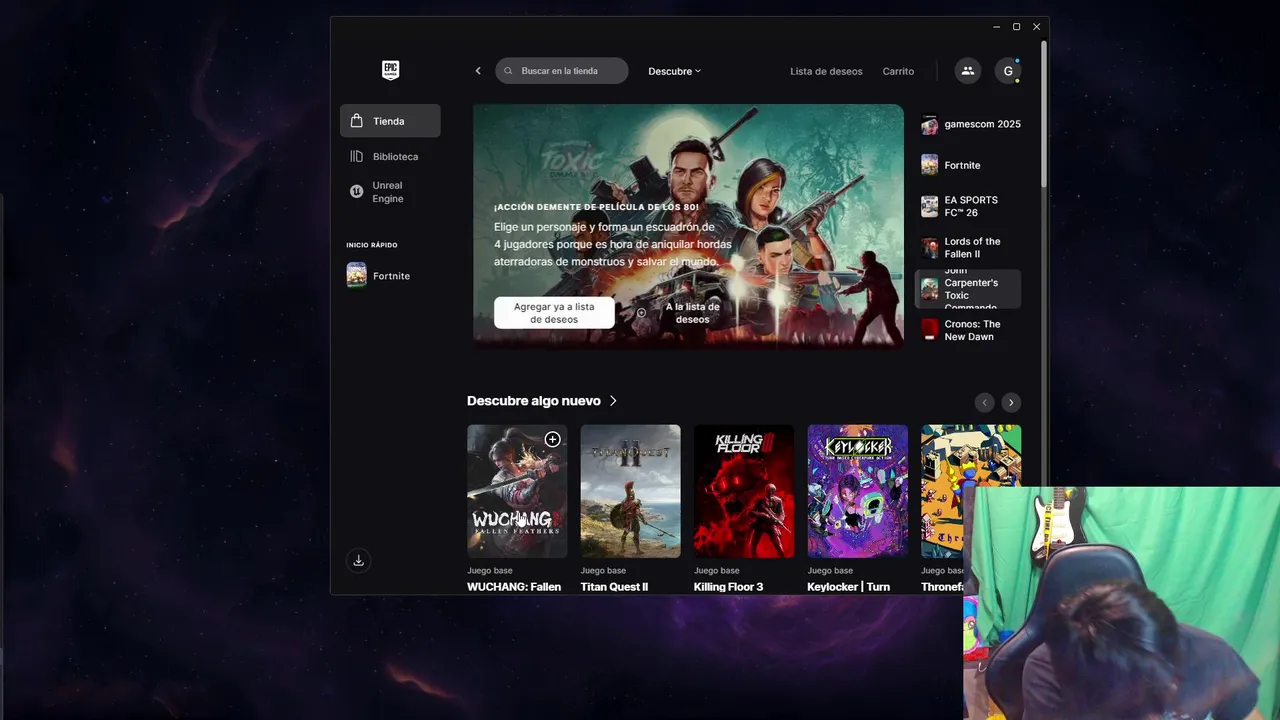Open Keylocker game cover
1280x720 pixels.
(x=858, y=491)
